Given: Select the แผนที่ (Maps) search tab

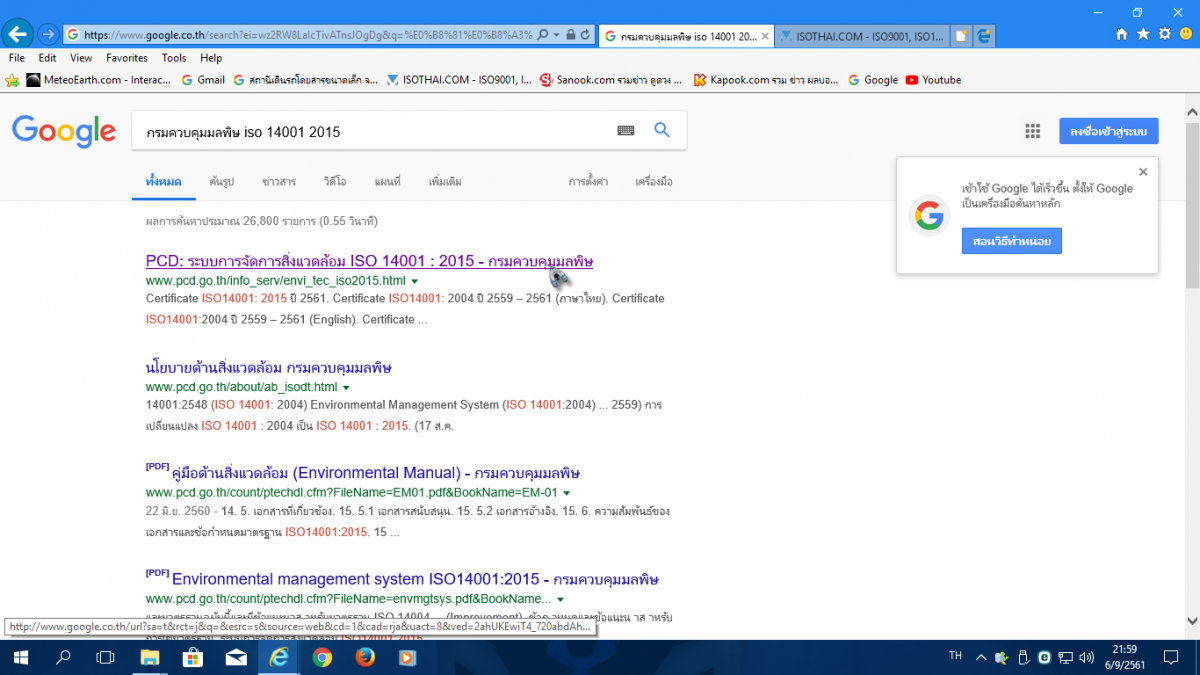Looking at the screenshot, I should (x=387, y=182).
